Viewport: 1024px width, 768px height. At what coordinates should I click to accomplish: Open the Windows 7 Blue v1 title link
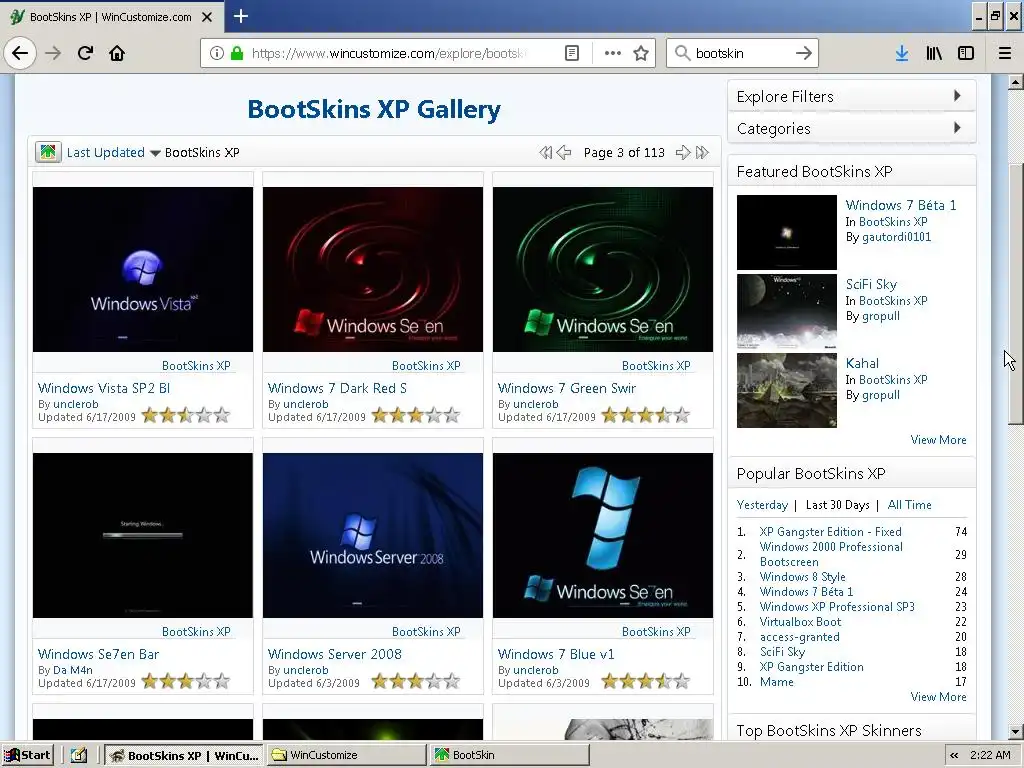coord(556,654)
